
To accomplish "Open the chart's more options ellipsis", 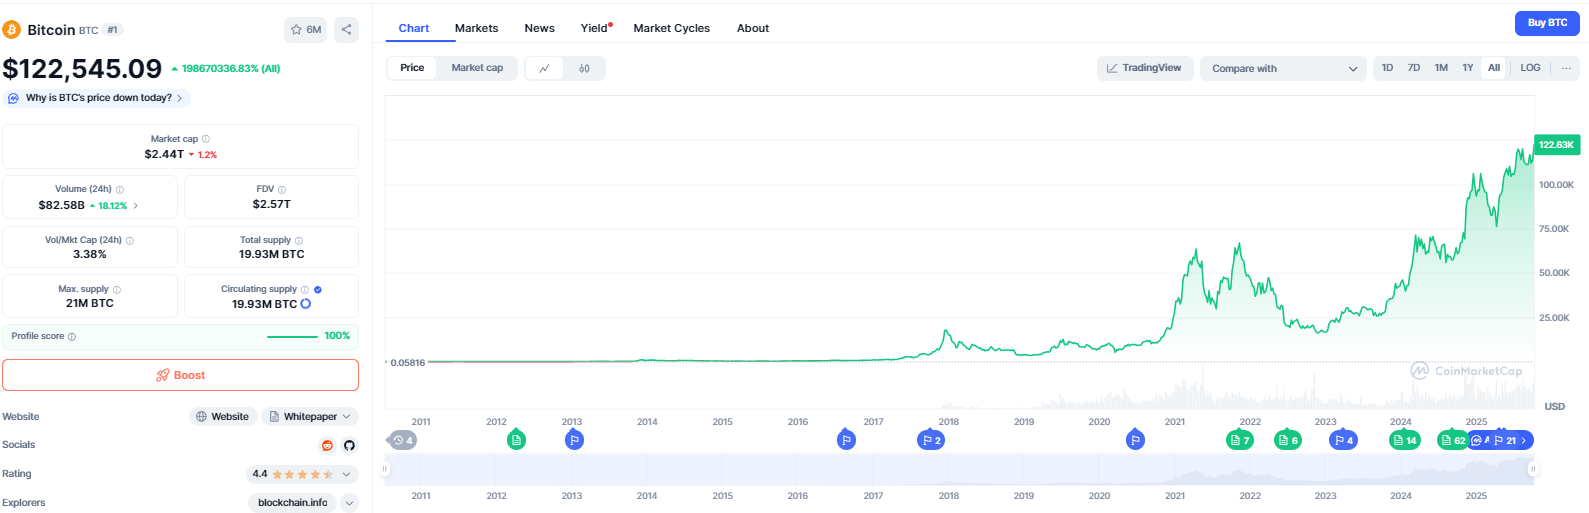I will coord(1566,68).
